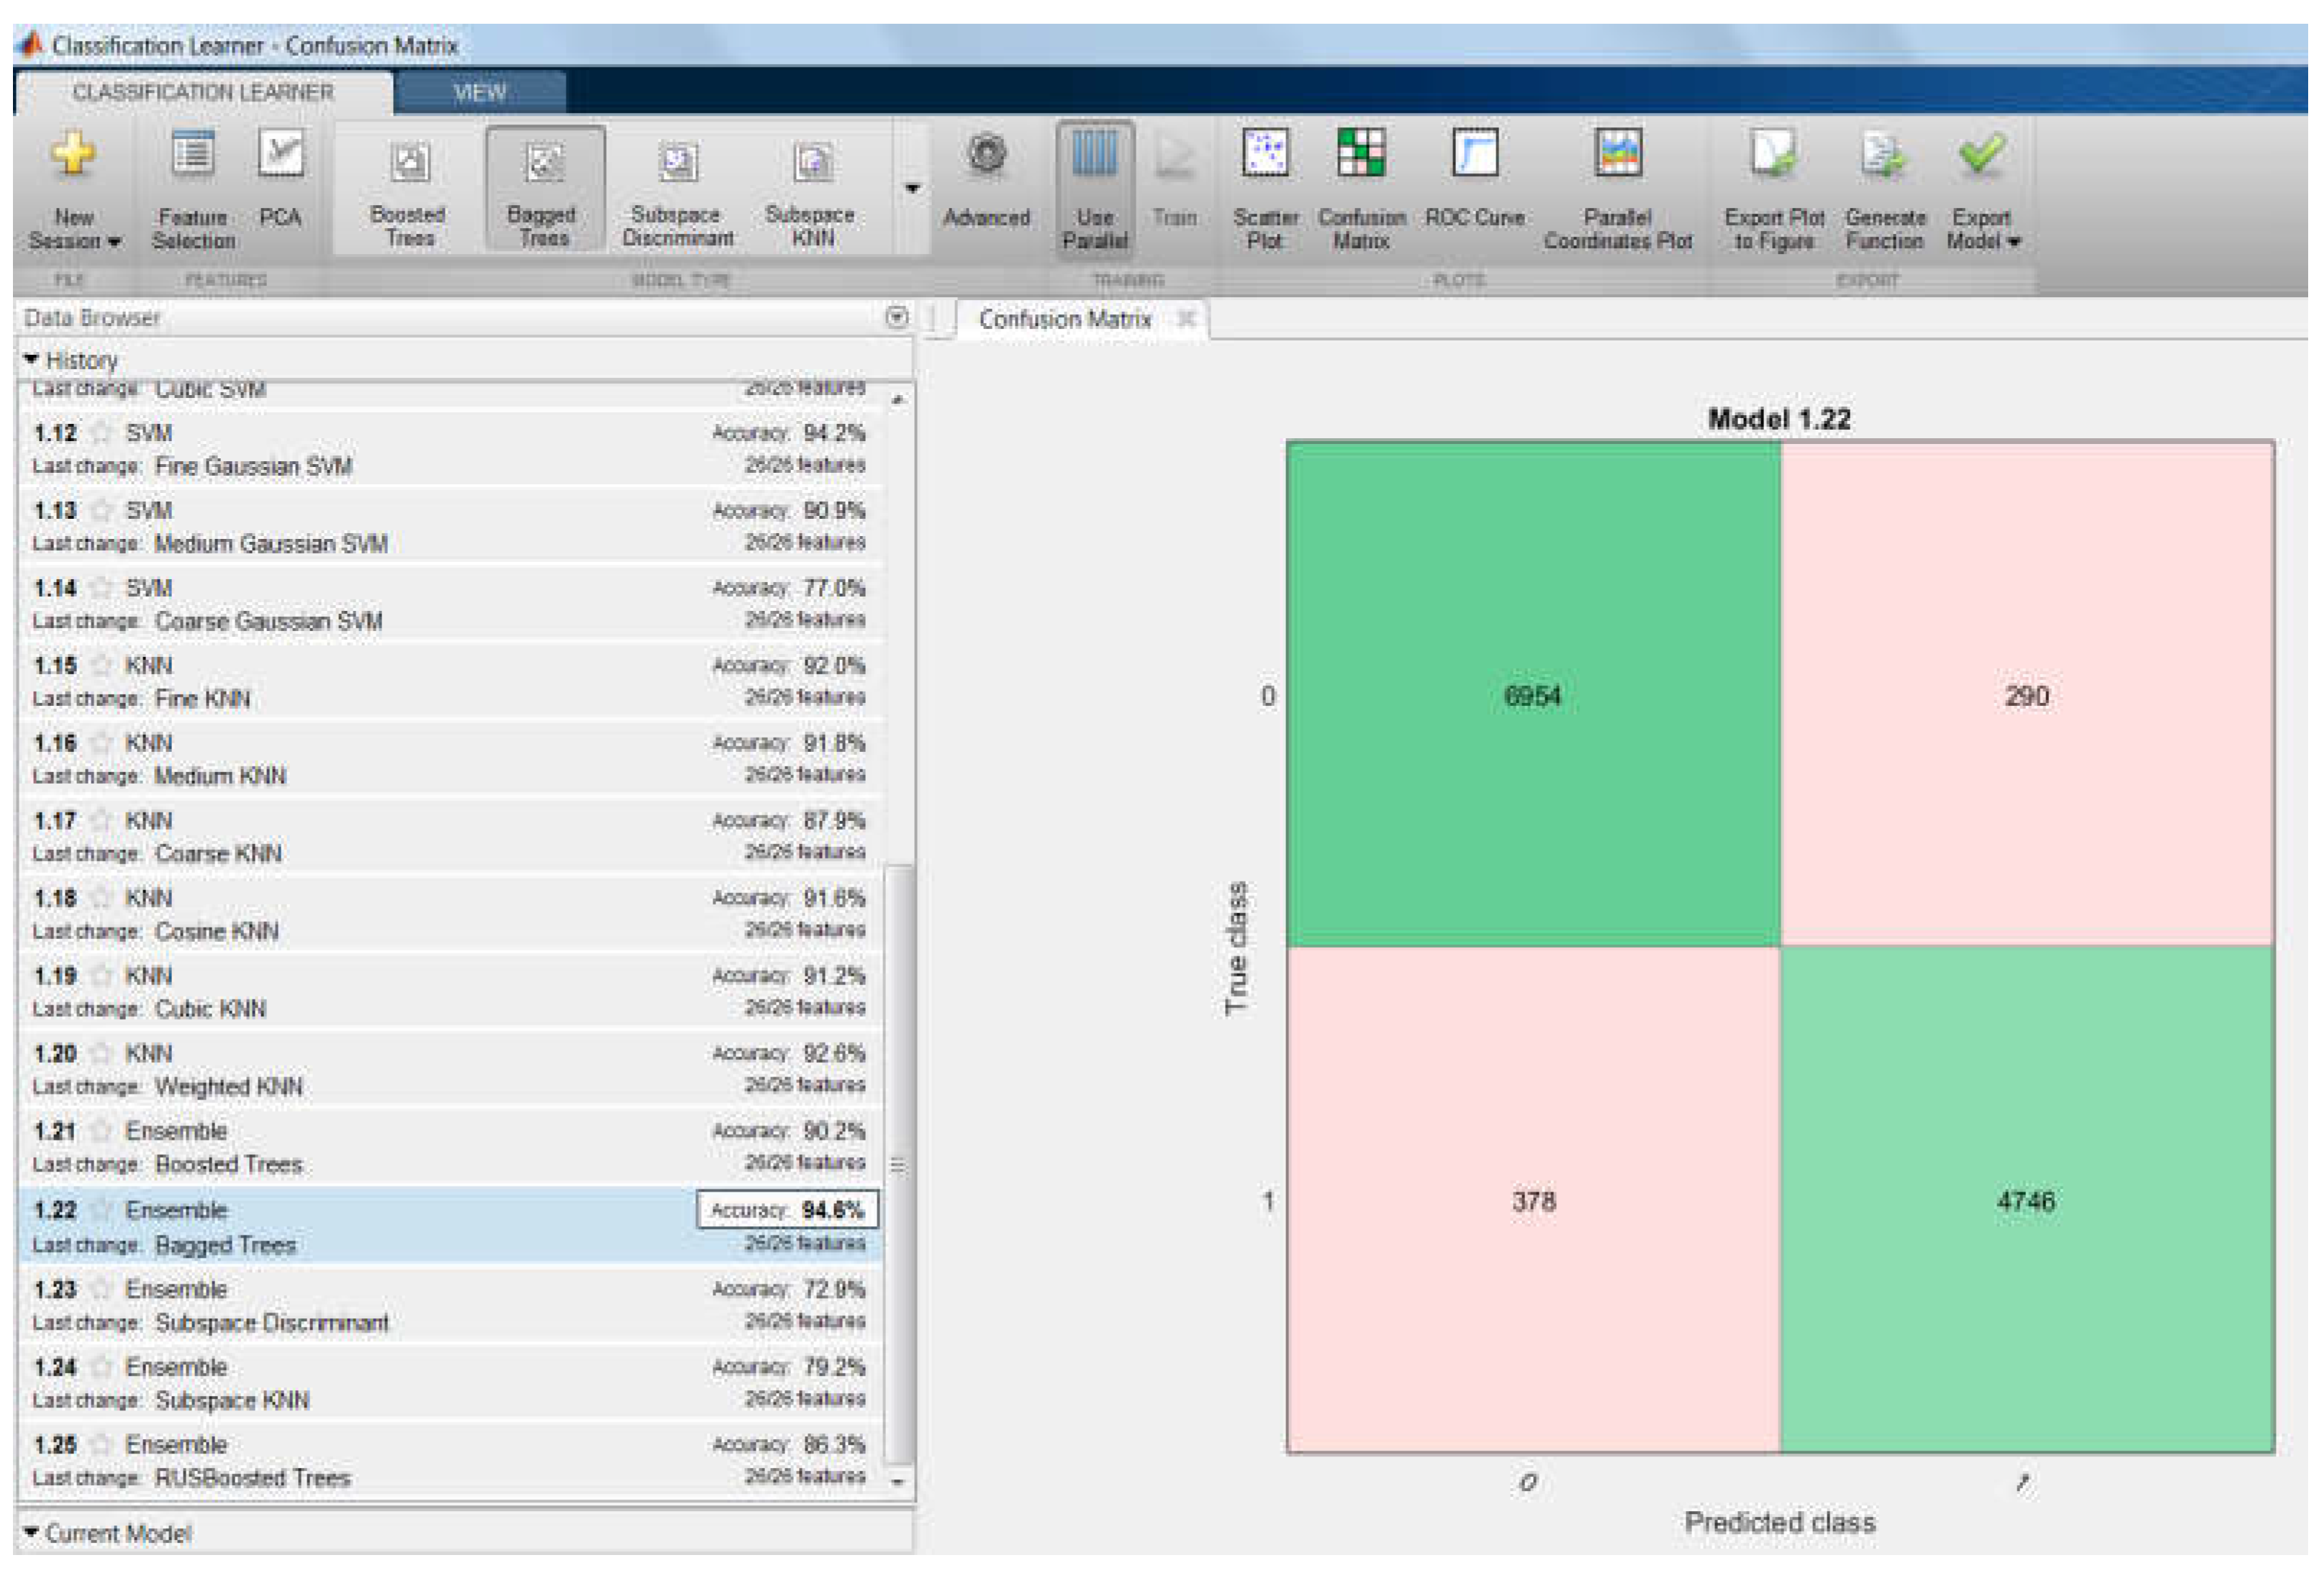Toggle favorite star for model 1.15

point(101,666)
